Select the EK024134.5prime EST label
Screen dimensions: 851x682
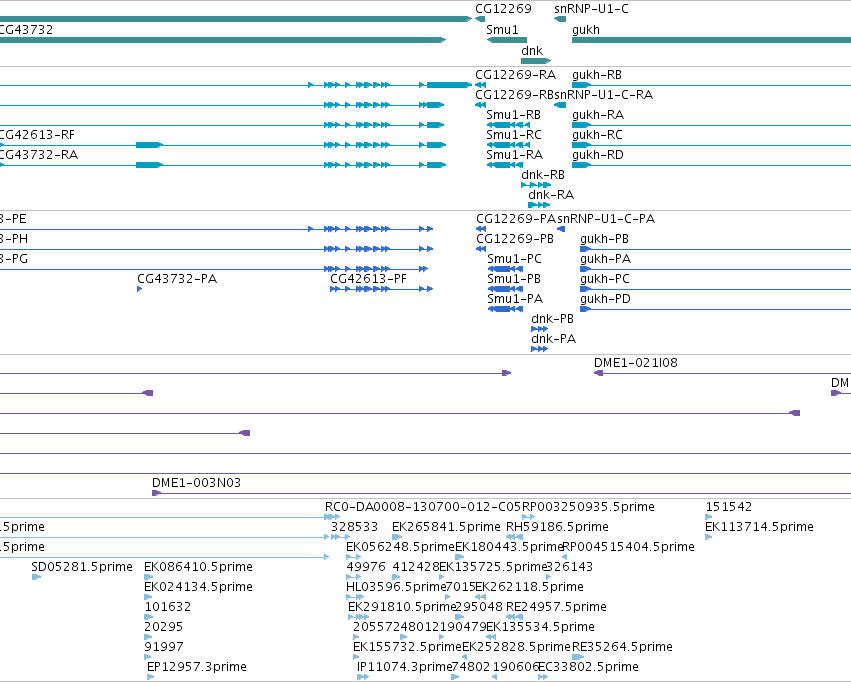(x=198, y=587)
